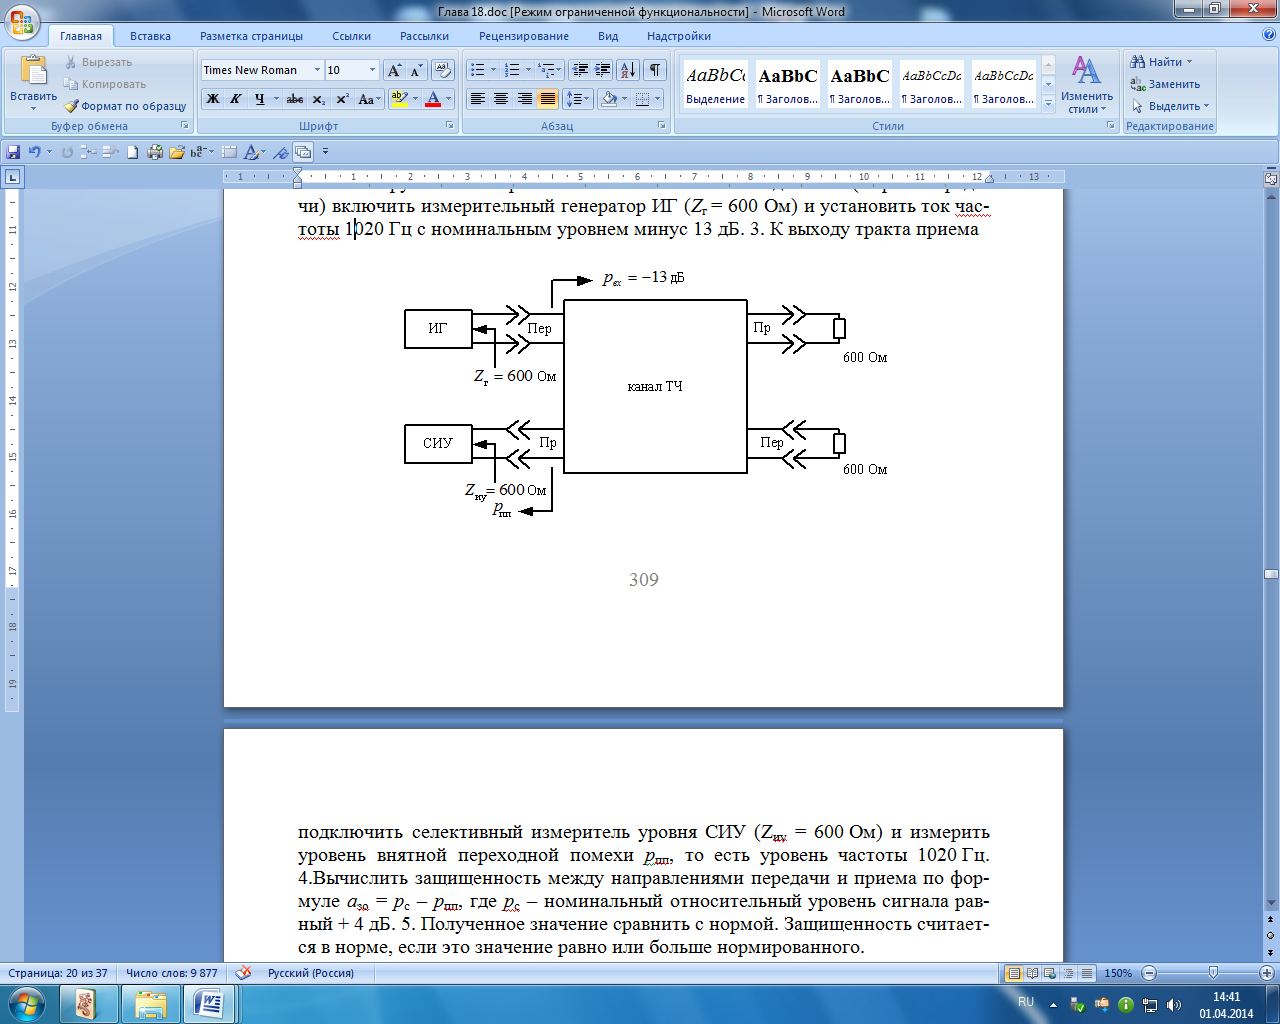Screen dimensions: 1280x1024
Task: Click the word count in the status bar
Action: (171, 973)
